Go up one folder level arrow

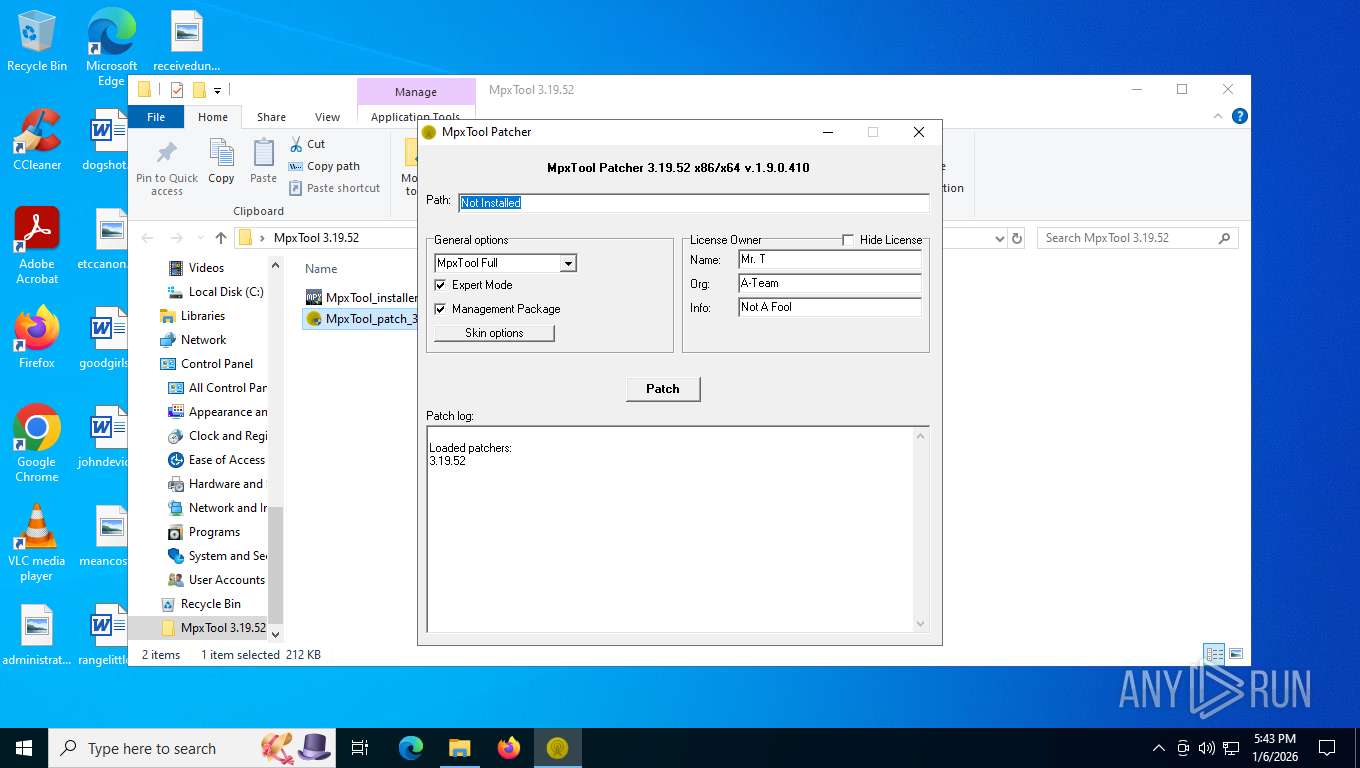click(221, 238)
